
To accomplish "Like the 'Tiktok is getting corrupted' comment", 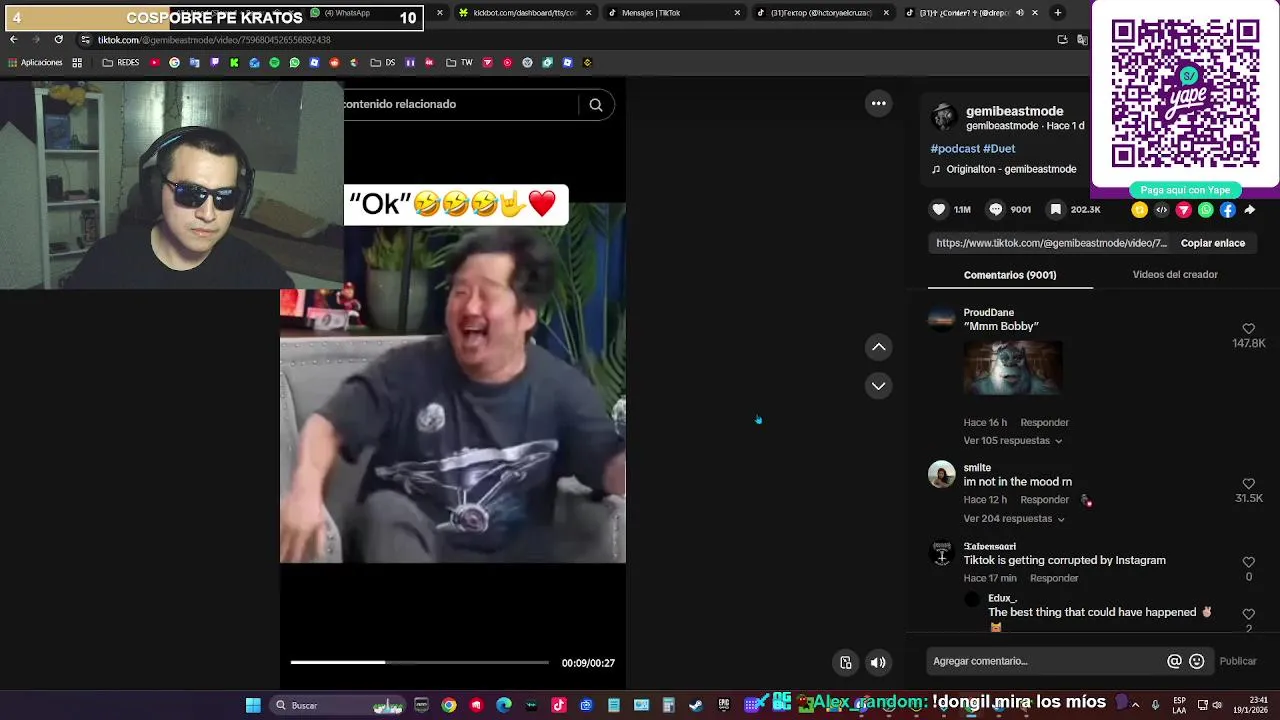I will point(1248,562).
